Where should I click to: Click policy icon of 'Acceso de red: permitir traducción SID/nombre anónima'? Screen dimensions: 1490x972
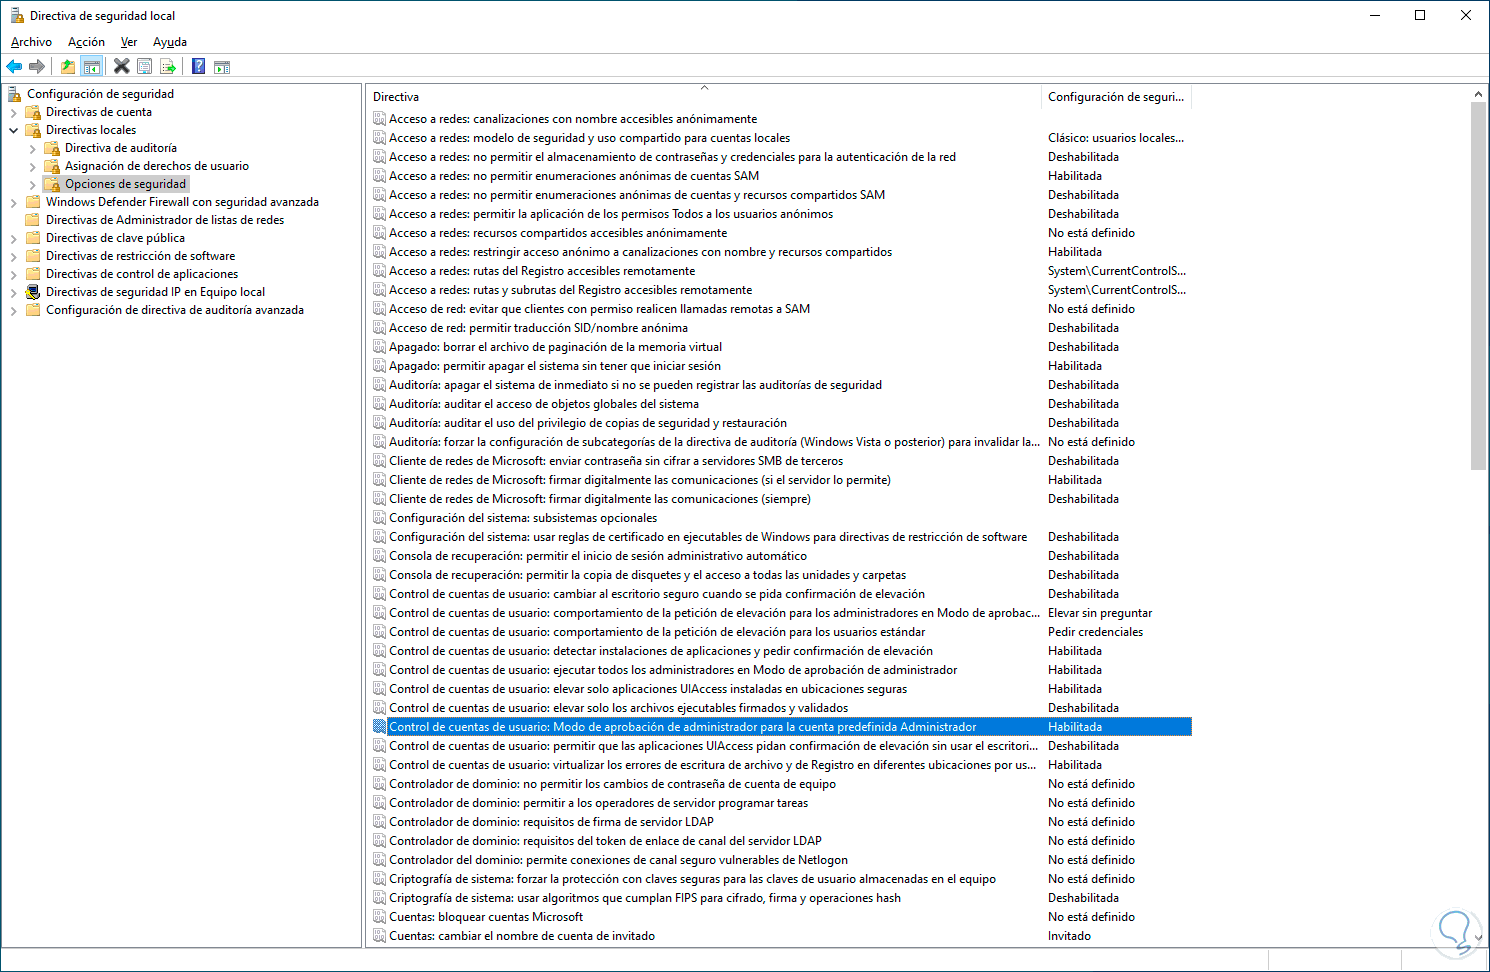tap(379, 328)
